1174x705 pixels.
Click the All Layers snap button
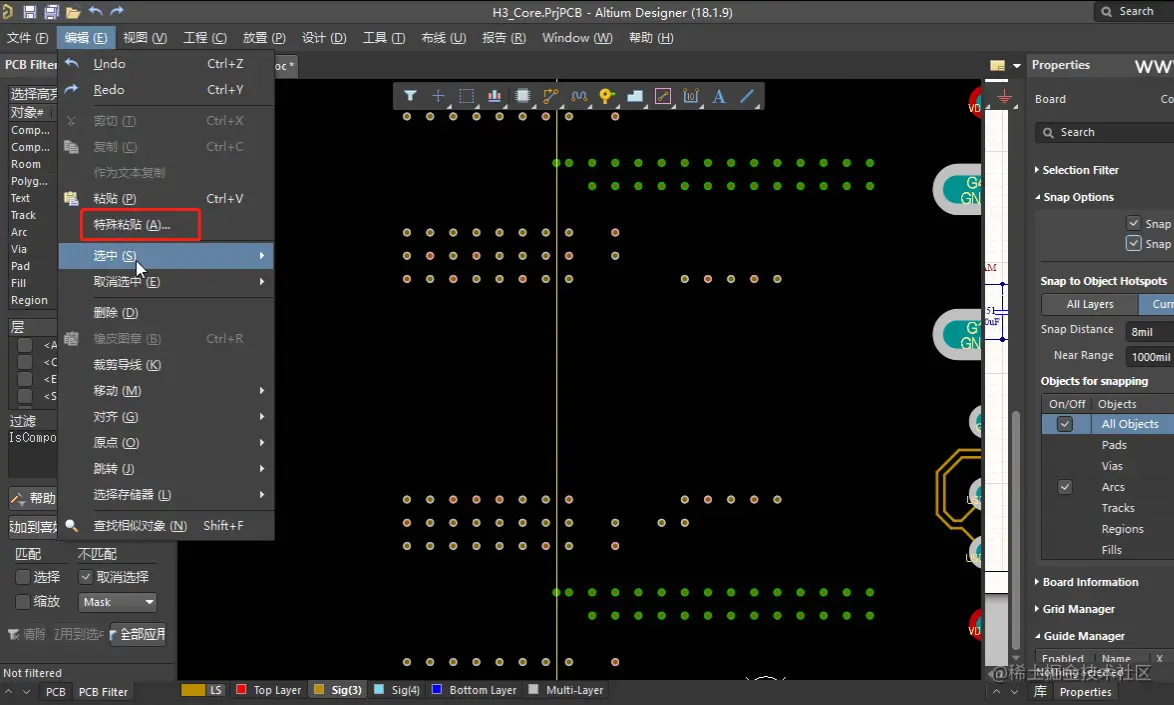(x=1089, y=304)
